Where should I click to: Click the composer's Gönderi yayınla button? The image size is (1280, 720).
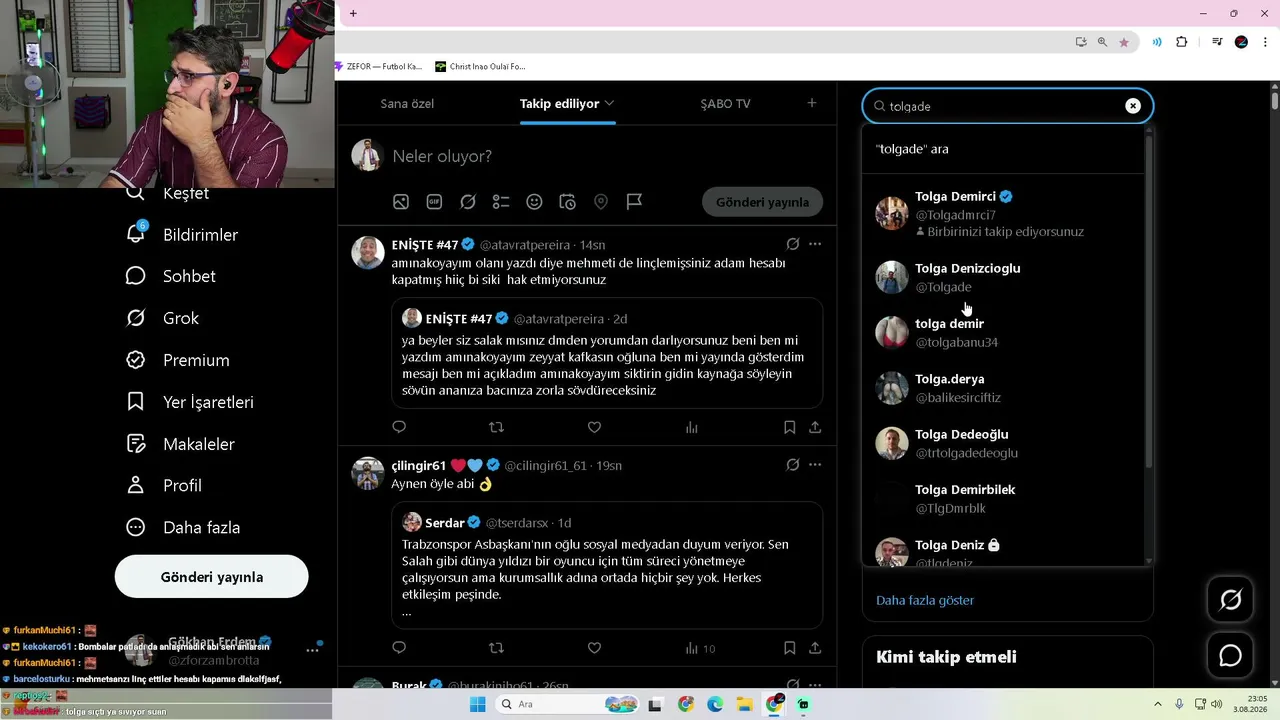(762, 202)
